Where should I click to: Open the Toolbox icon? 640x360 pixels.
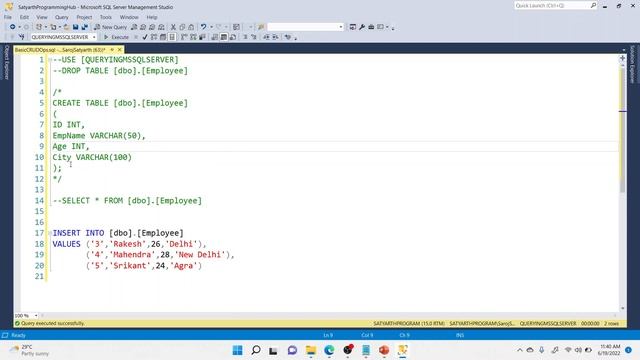point(371,27)
